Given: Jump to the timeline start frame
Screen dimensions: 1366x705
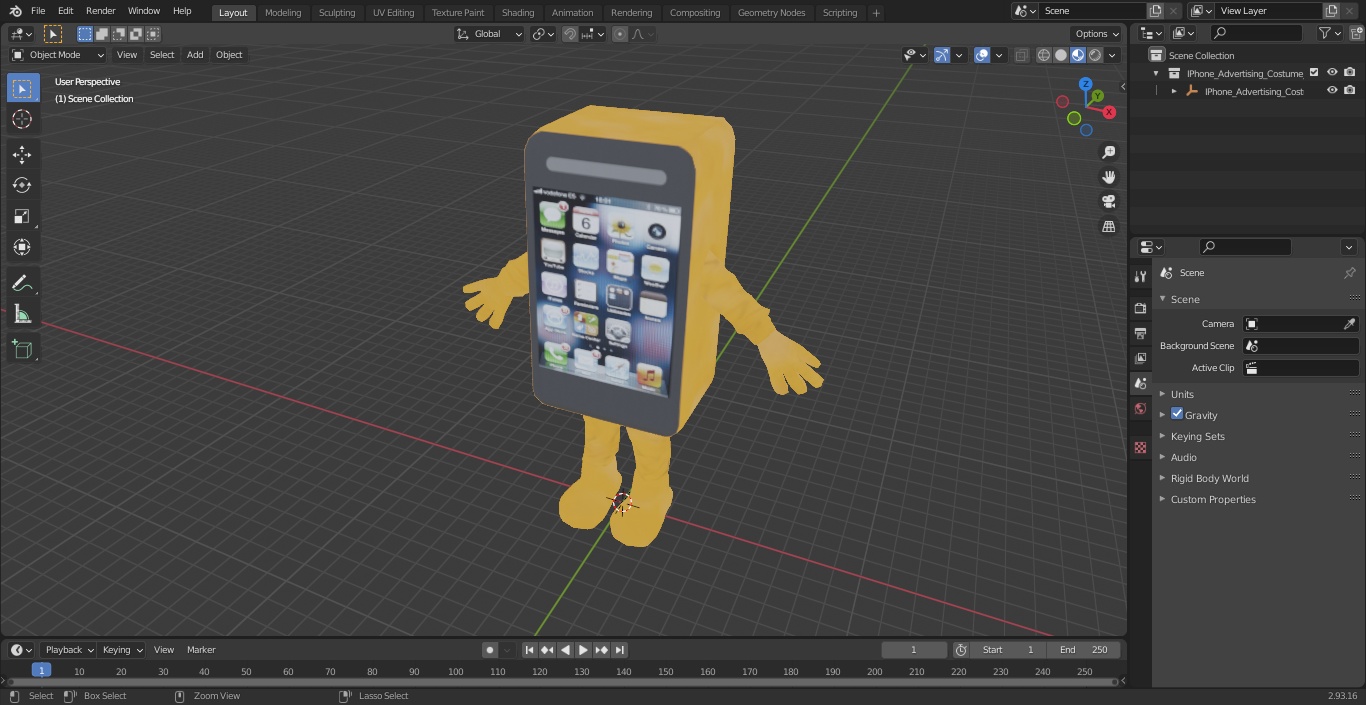Looking at the screenshot, I should [x=530, y=650].
